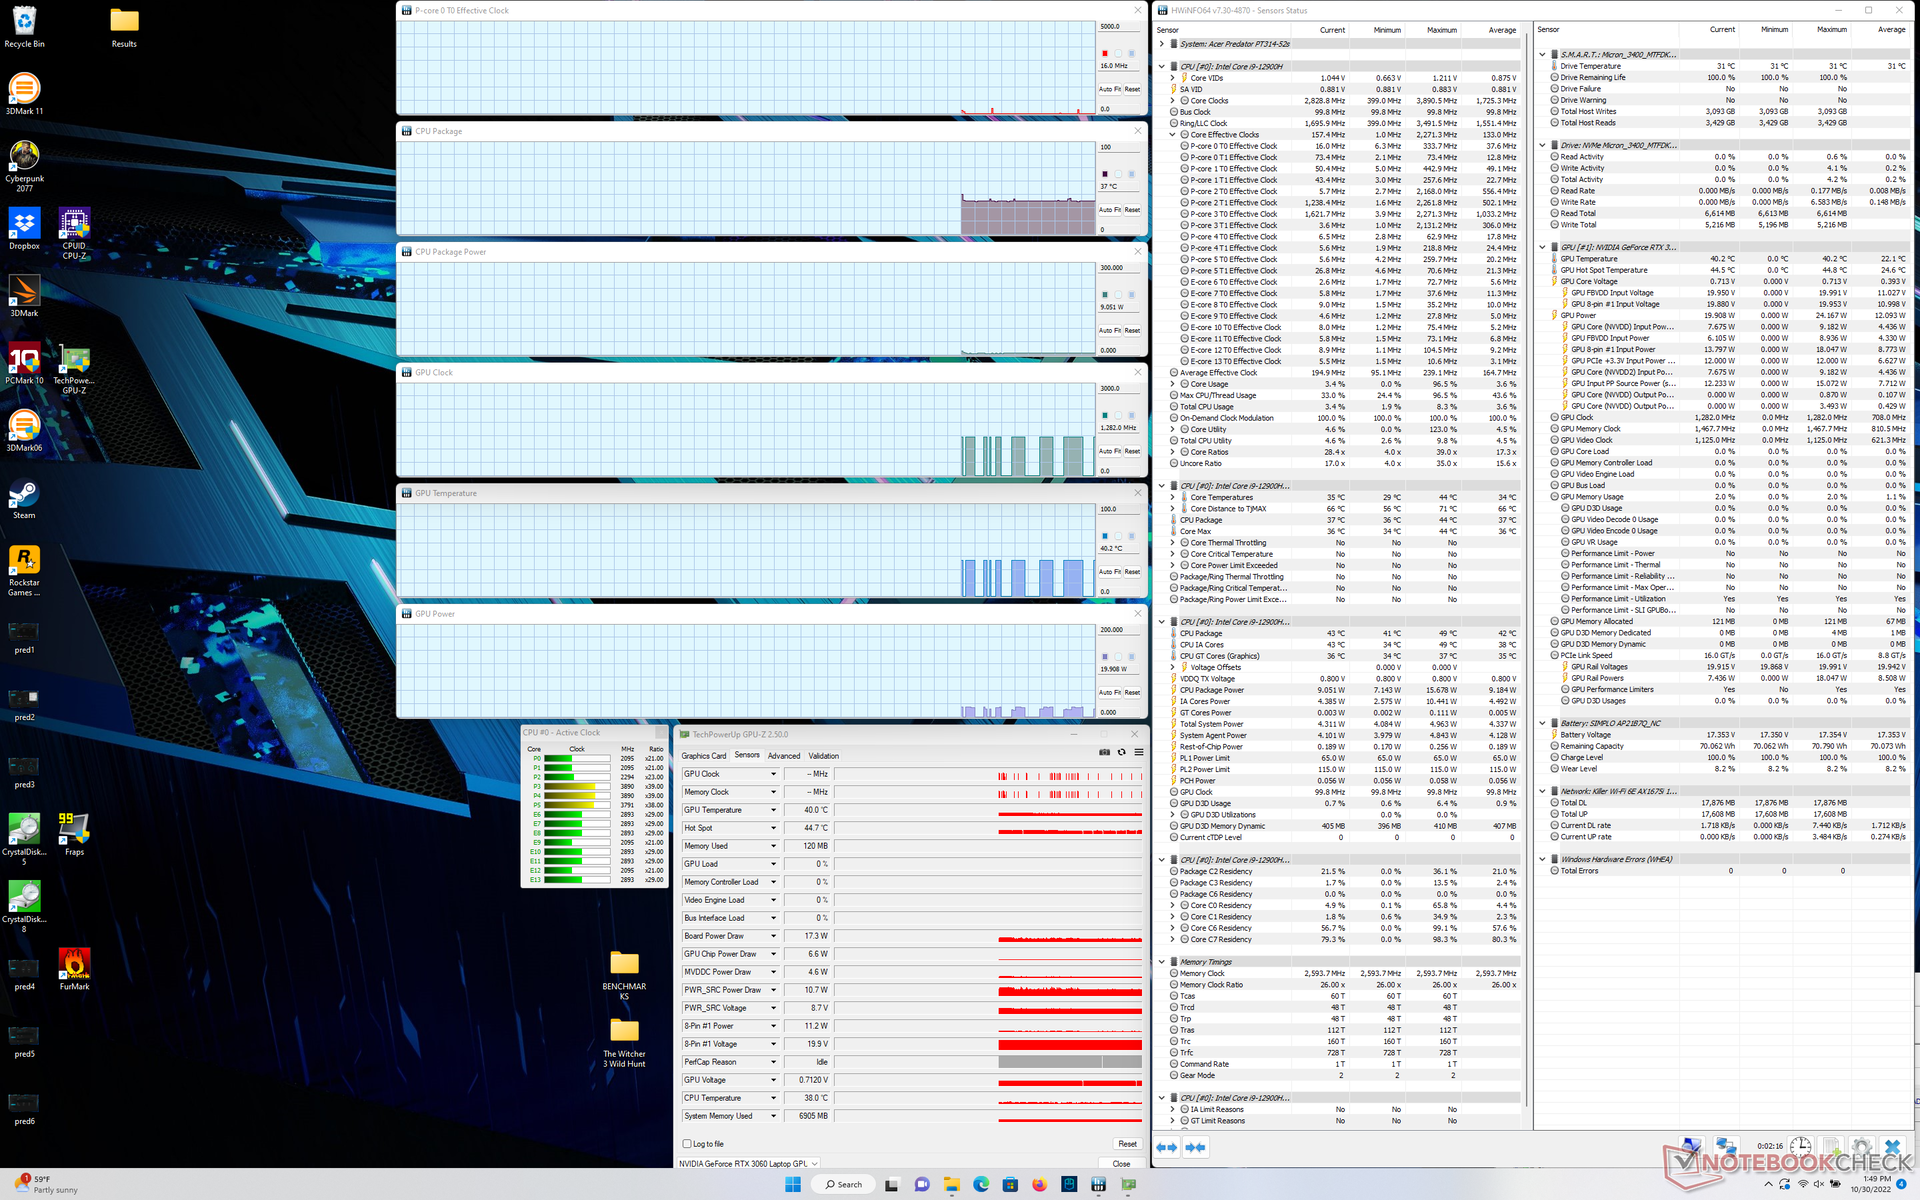Open 3DMark 11 desktop icon
Viewport: 1920px width, 1200px height.
click(x=24, y=94)
